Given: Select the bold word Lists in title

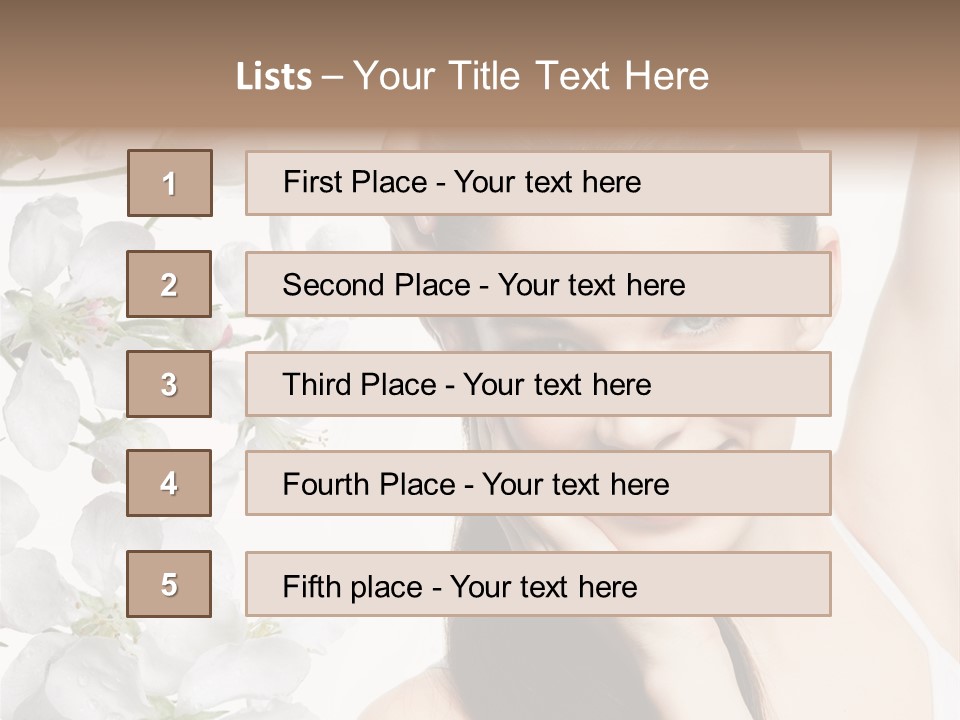Looking at the screenshot, I should (x=274, y=77).
